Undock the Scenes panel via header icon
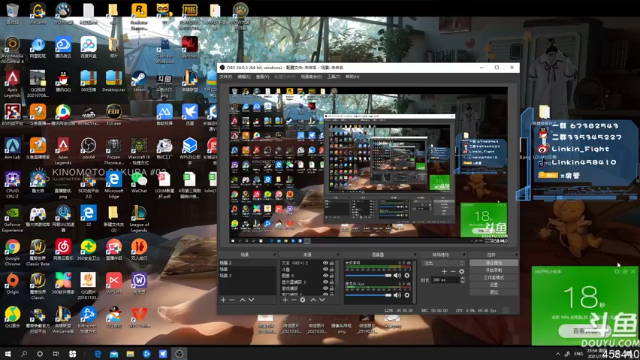 pyautogui.click(x=274, y=254)
